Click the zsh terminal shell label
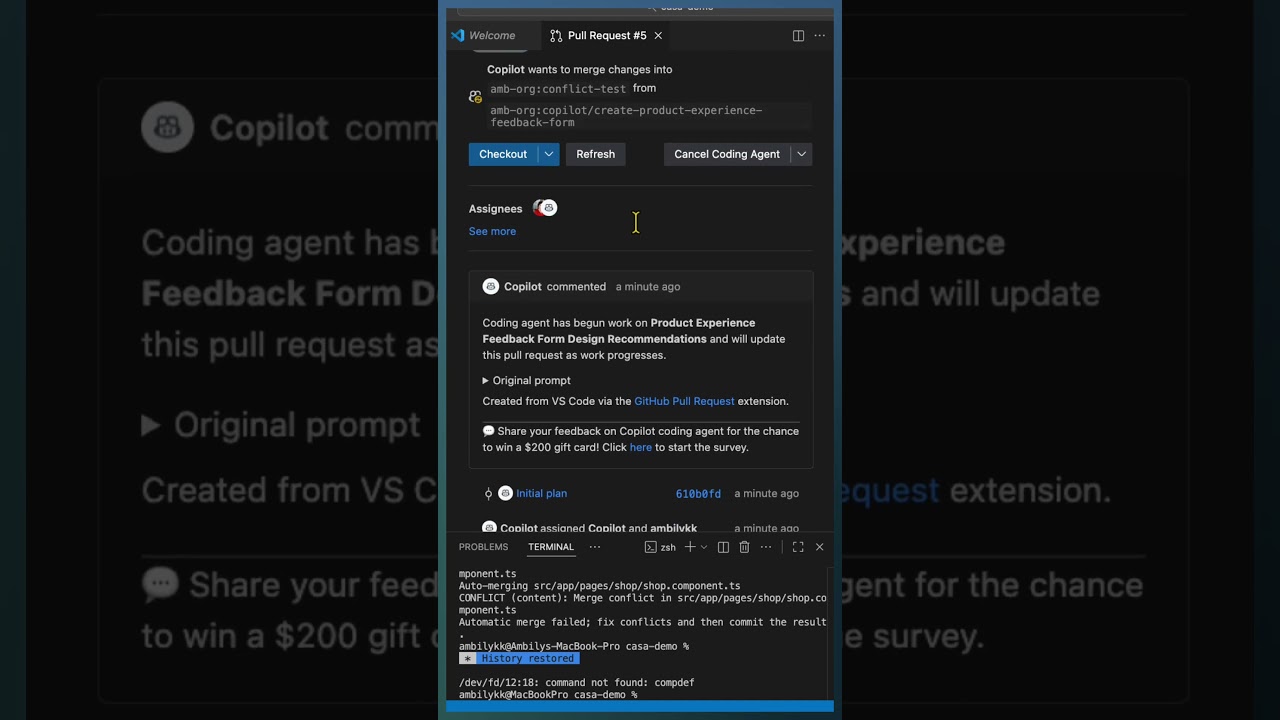Image resolution: width=1280 pixels, height=720 pixels. coord(661,547)
